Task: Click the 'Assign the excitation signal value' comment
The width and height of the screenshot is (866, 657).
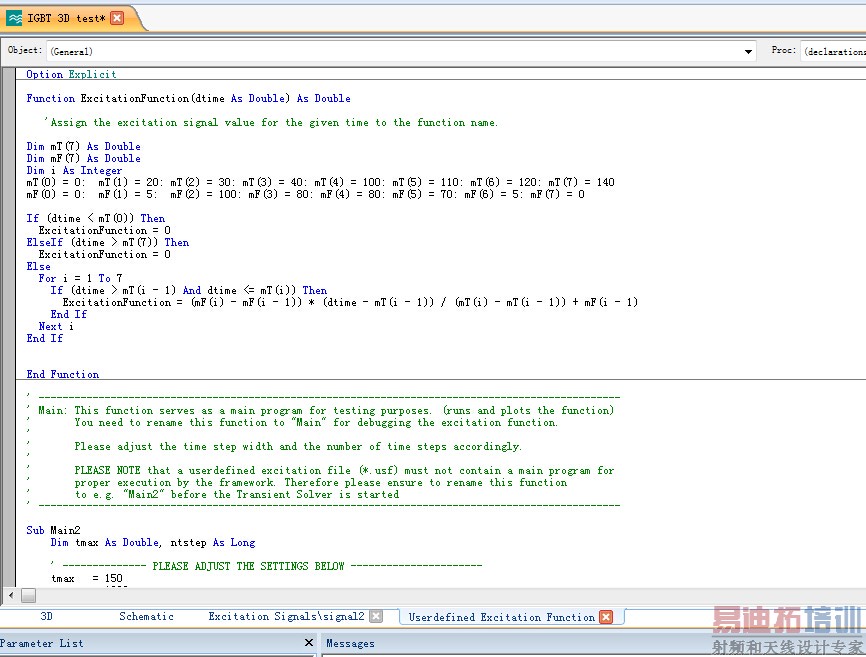Action: pyautogui.click(x=272, y=123)
